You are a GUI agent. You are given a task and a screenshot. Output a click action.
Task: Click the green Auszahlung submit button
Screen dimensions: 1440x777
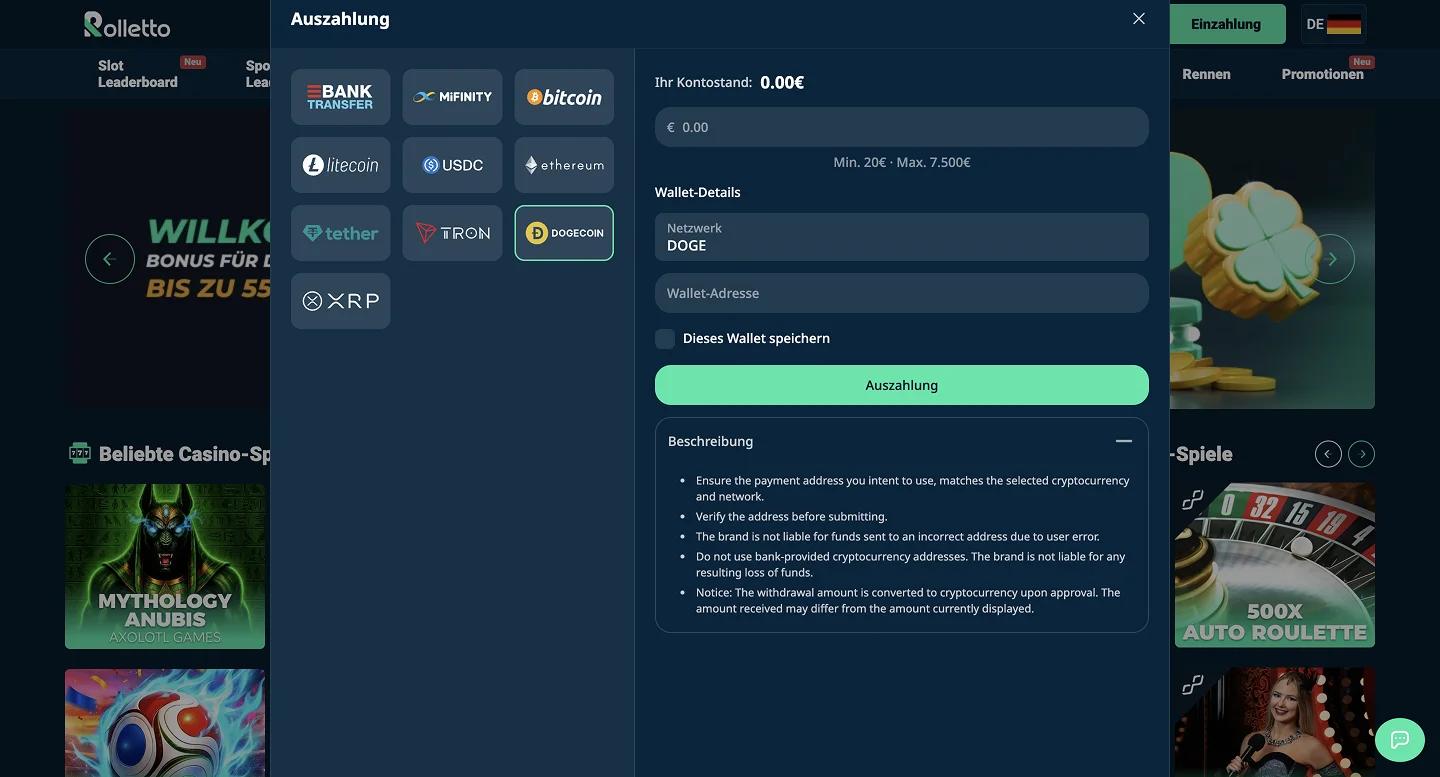901,385
